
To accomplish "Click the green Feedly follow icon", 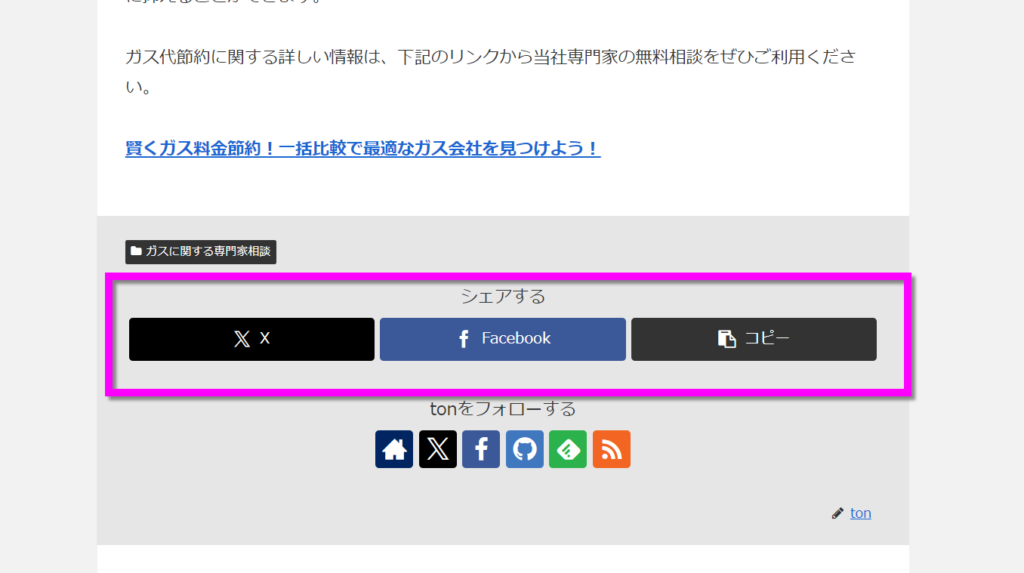I will [568, 449].
